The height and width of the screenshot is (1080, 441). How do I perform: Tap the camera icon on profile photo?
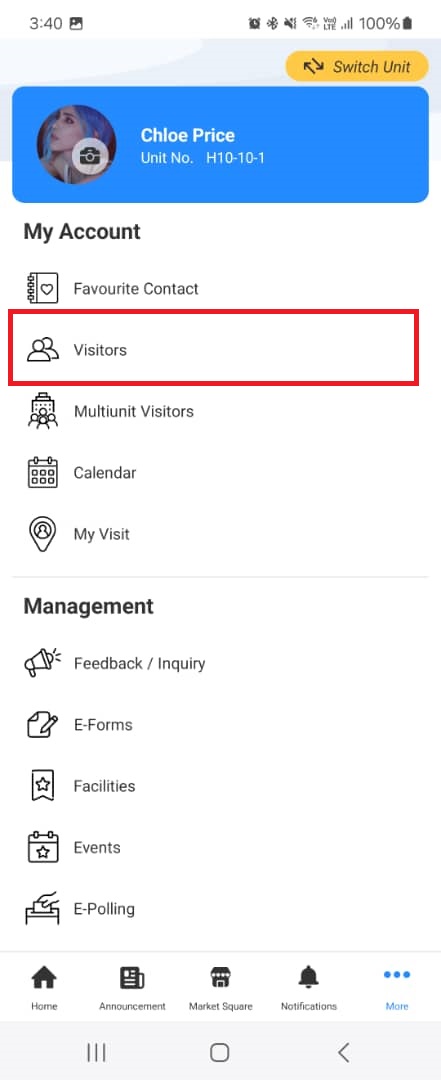pyautogui.click(x=90, y=156)
